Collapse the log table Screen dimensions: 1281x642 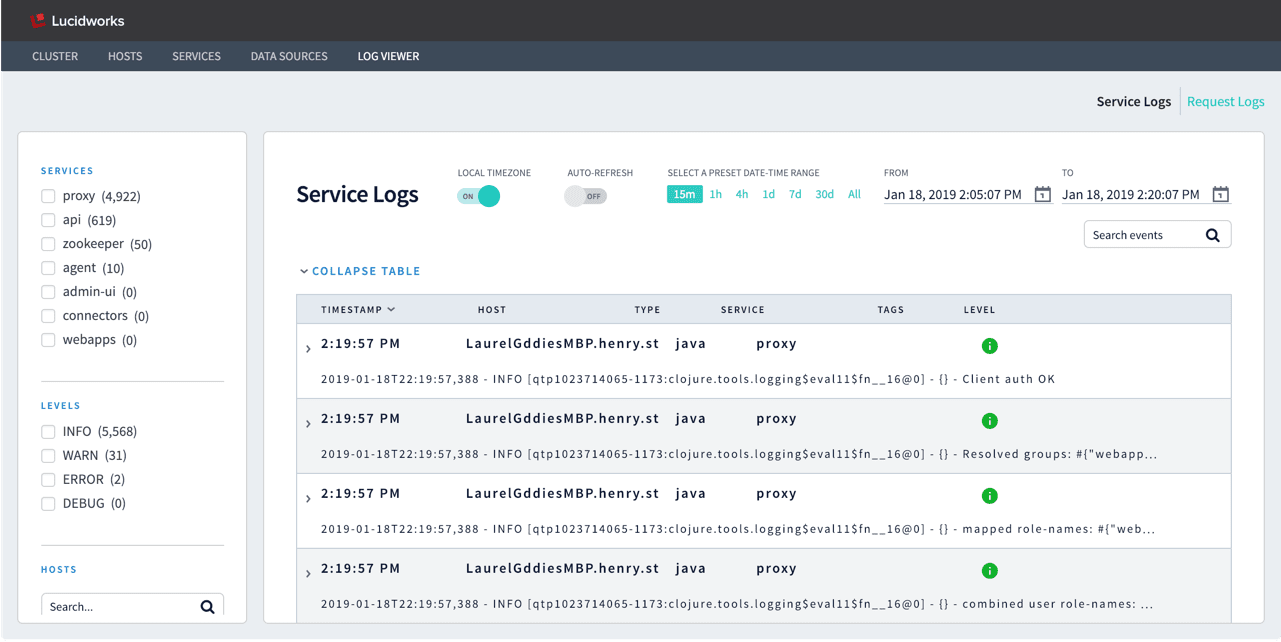pos(359,270)
